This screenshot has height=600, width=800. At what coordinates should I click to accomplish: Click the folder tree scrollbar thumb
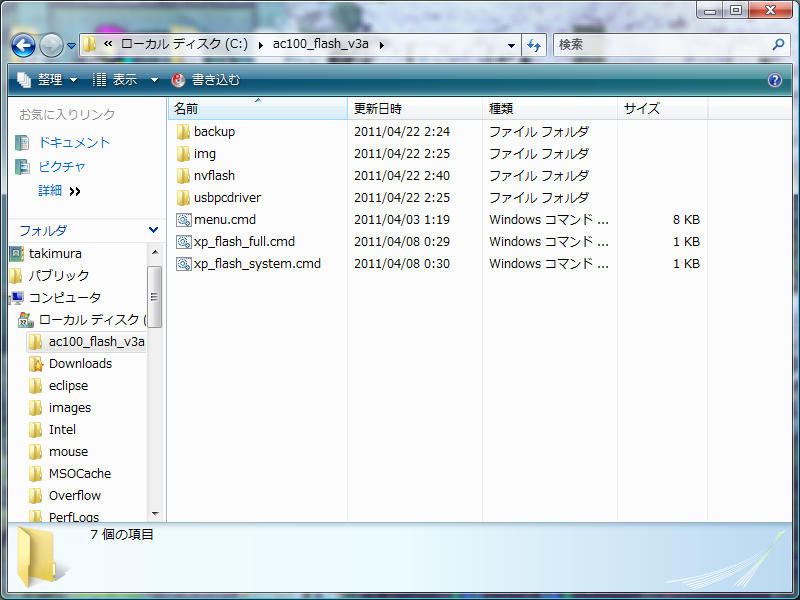click(155, 297)
